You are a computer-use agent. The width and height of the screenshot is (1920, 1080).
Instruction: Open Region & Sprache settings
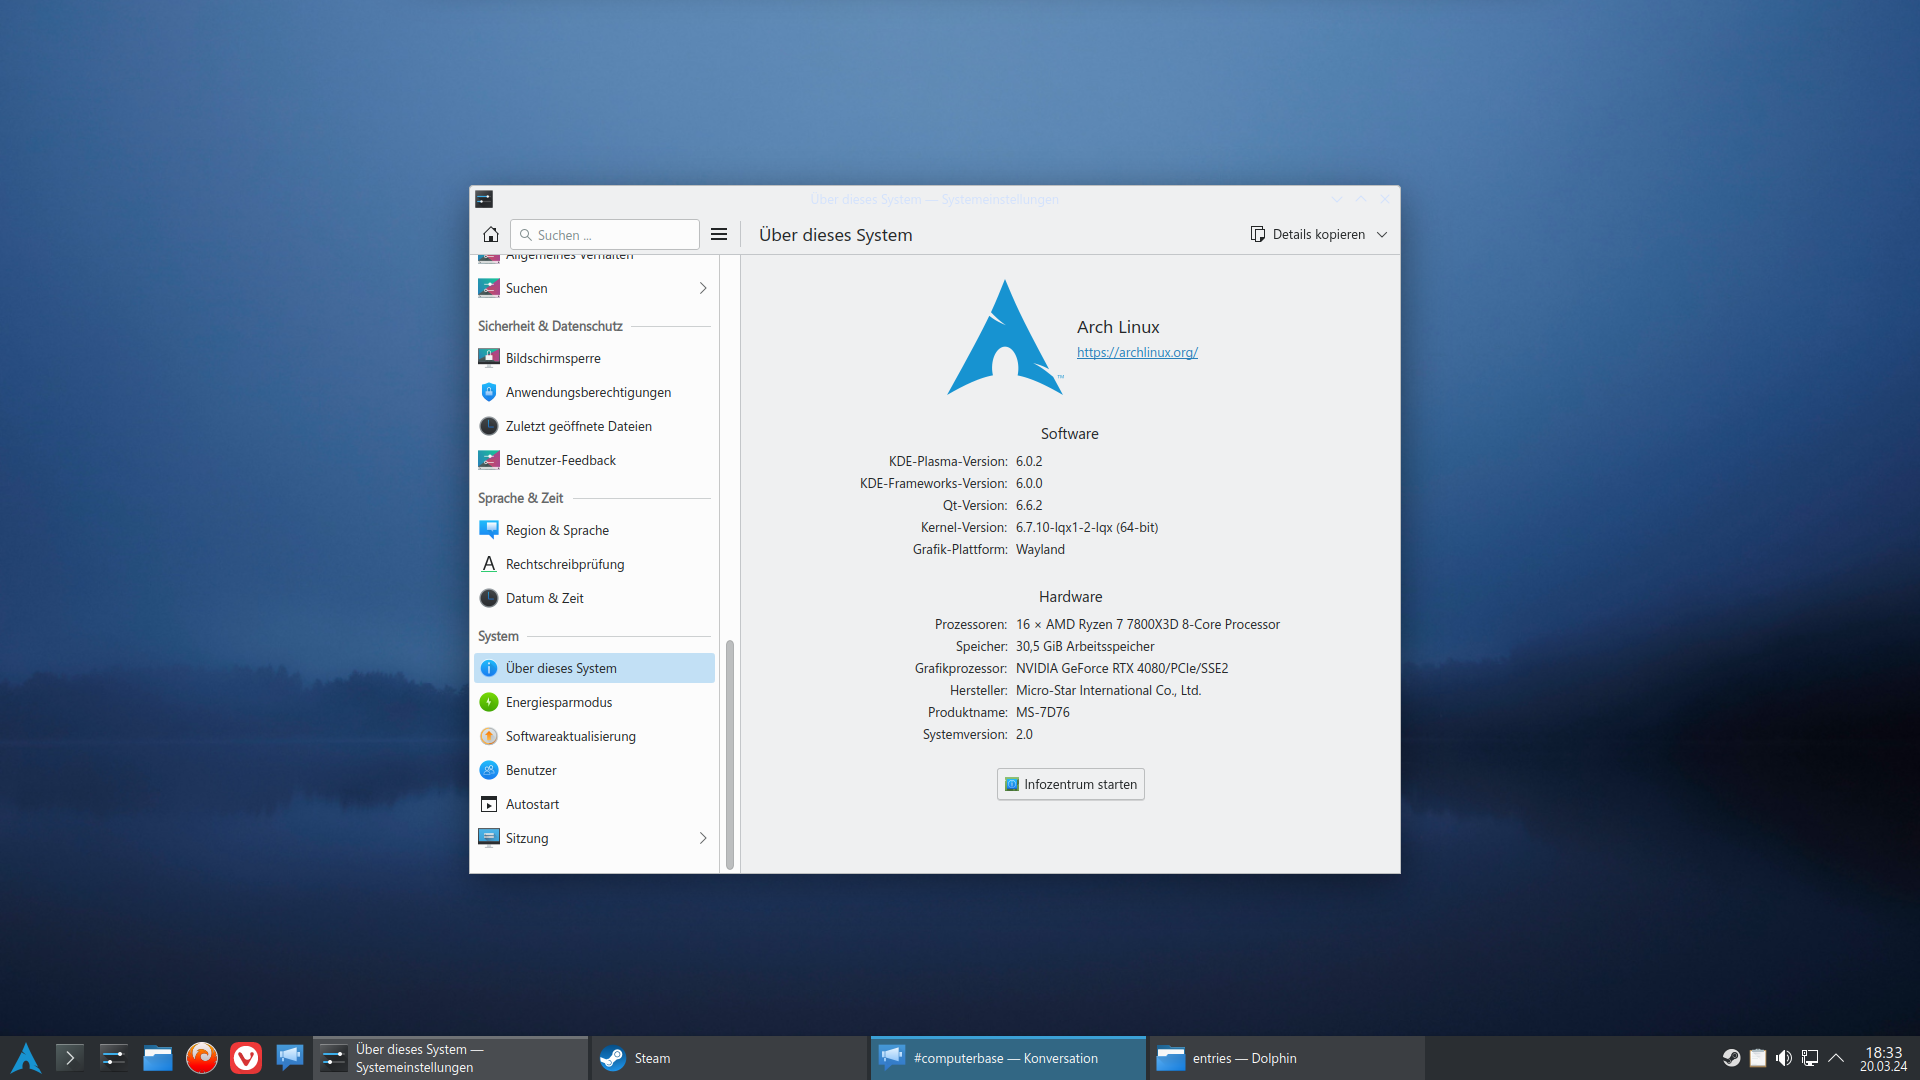click(x=557, y=530)
